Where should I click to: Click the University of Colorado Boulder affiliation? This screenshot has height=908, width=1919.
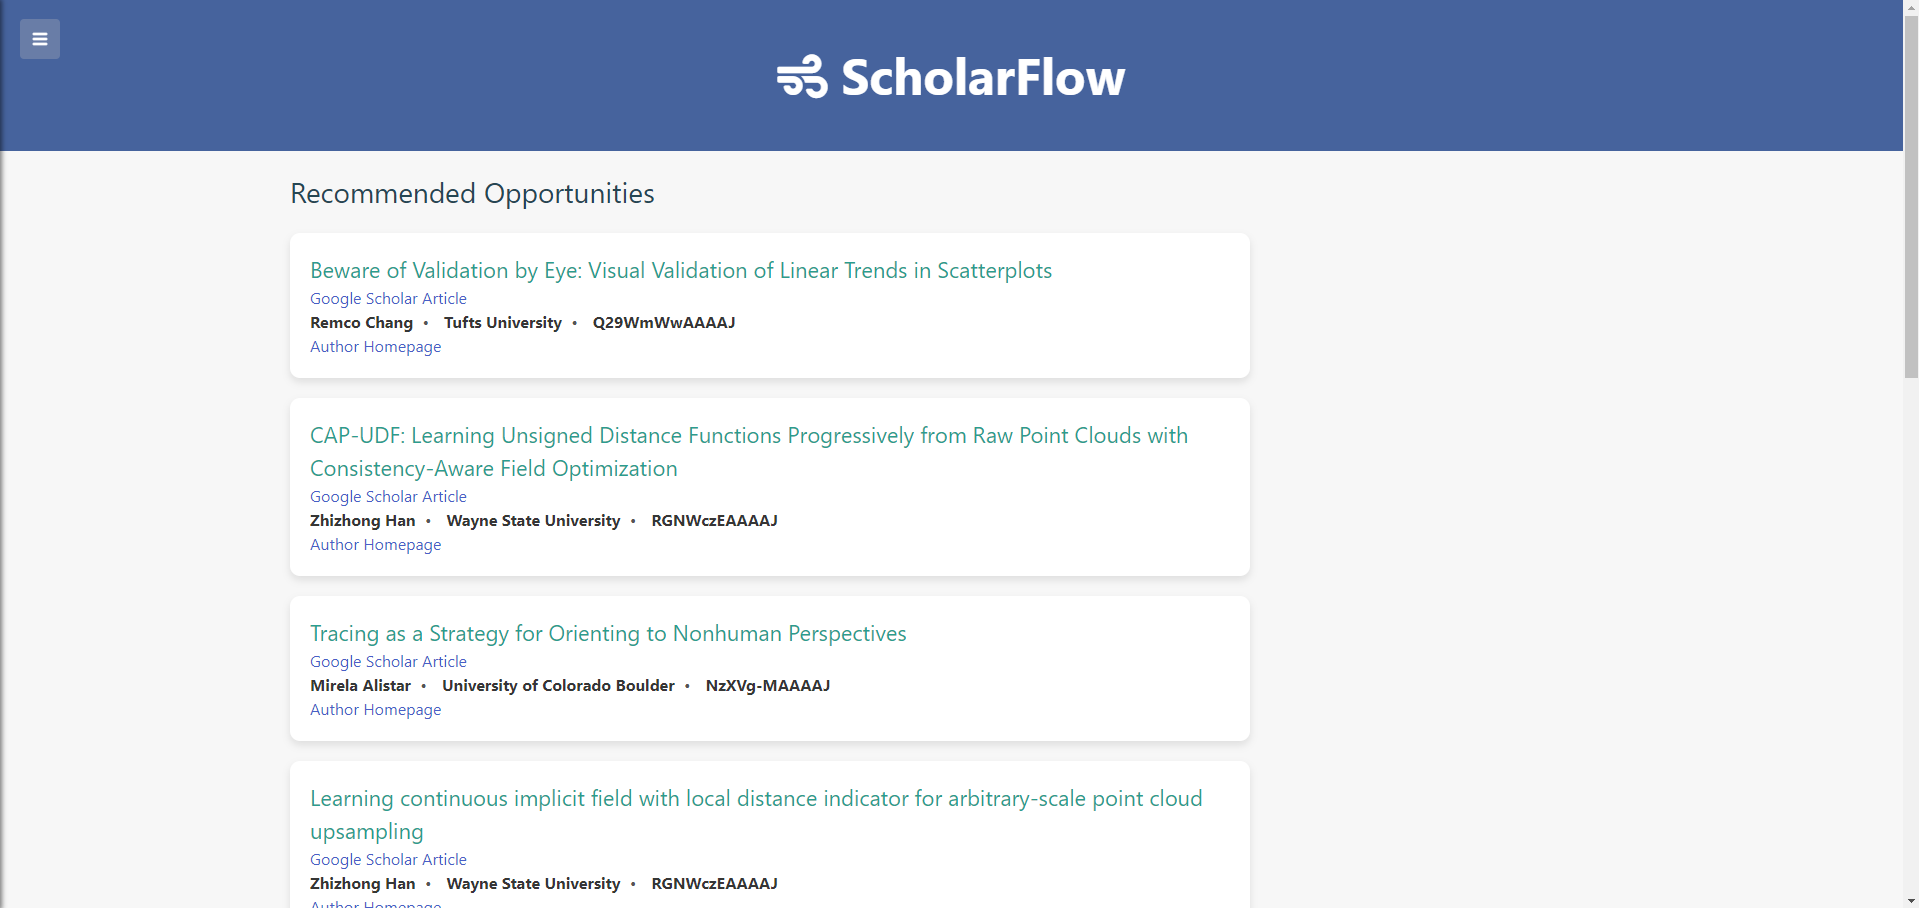pyautogui.click(x=558, y=685)
